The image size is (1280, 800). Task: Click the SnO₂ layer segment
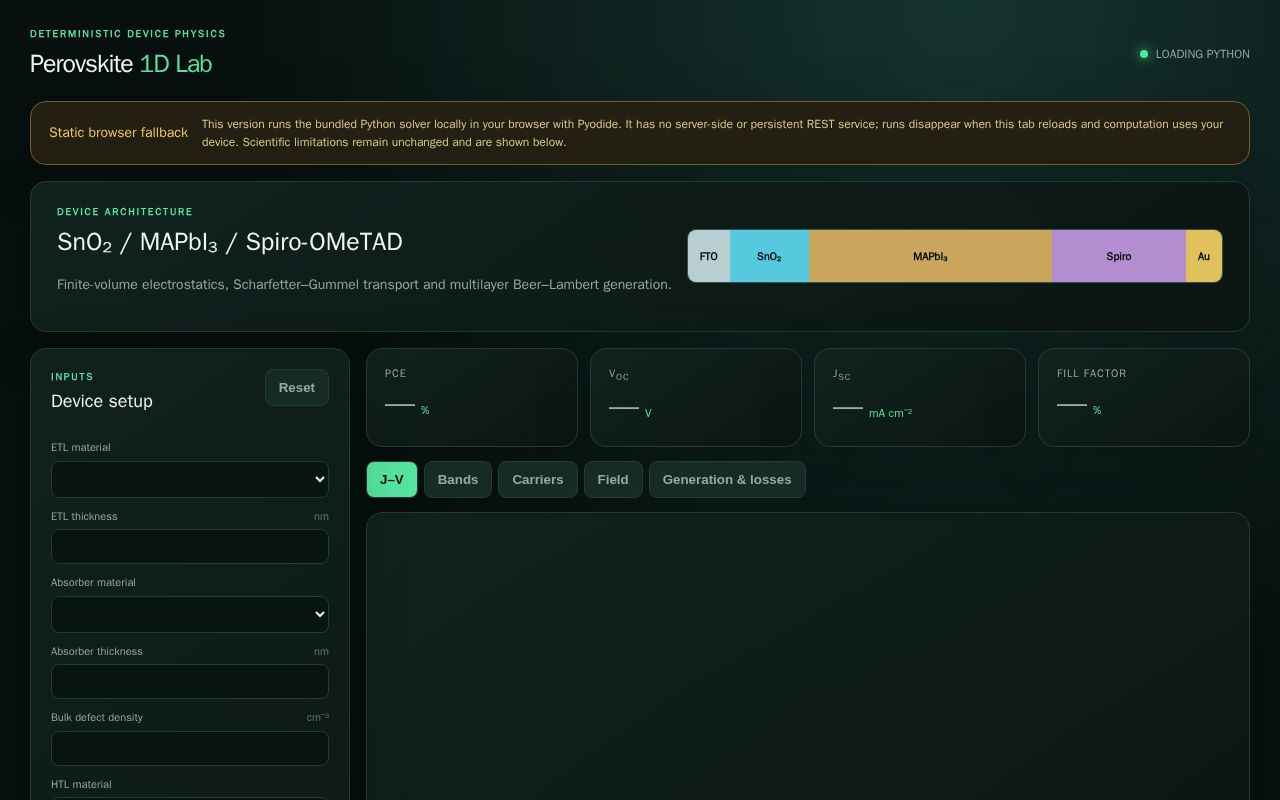(x=769, y=256)
